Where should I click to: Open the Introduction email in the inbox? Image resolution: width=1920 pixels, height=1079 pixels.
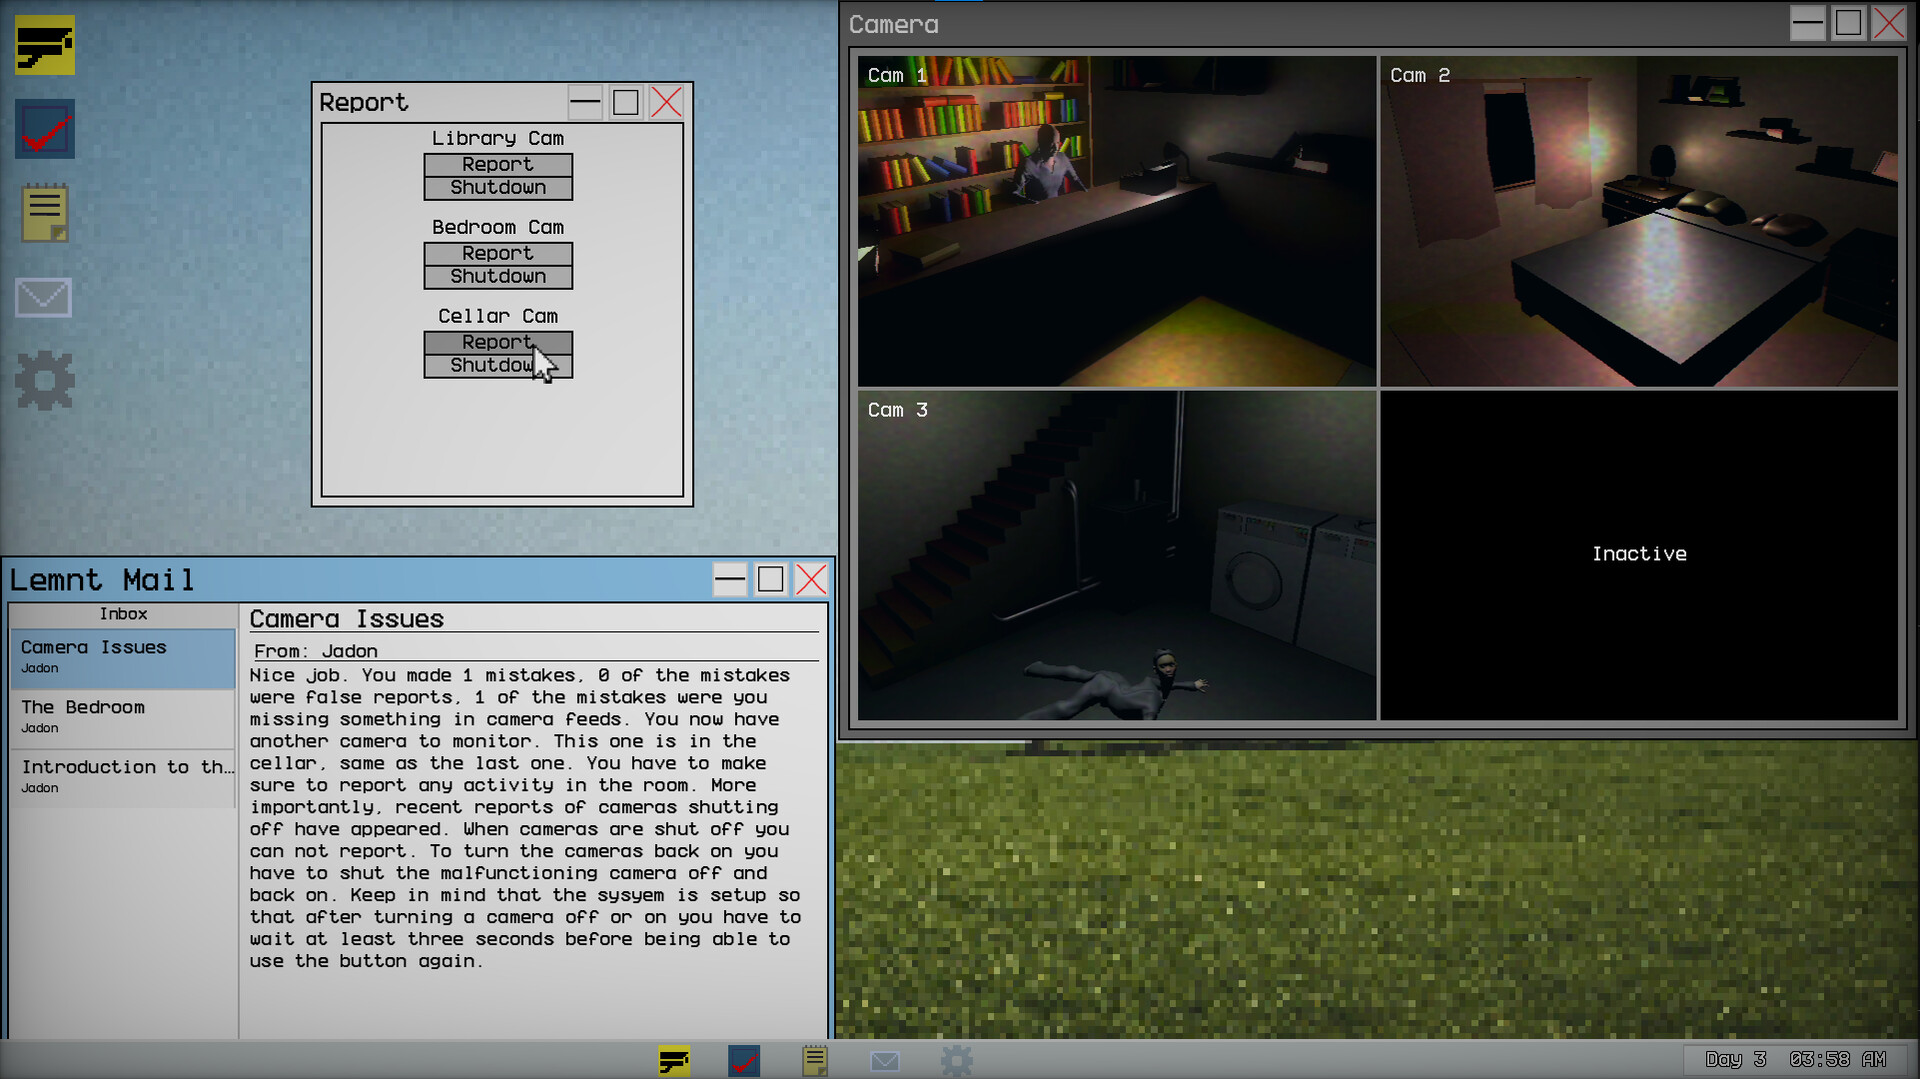pyautogui.click(x=123, y=777)
